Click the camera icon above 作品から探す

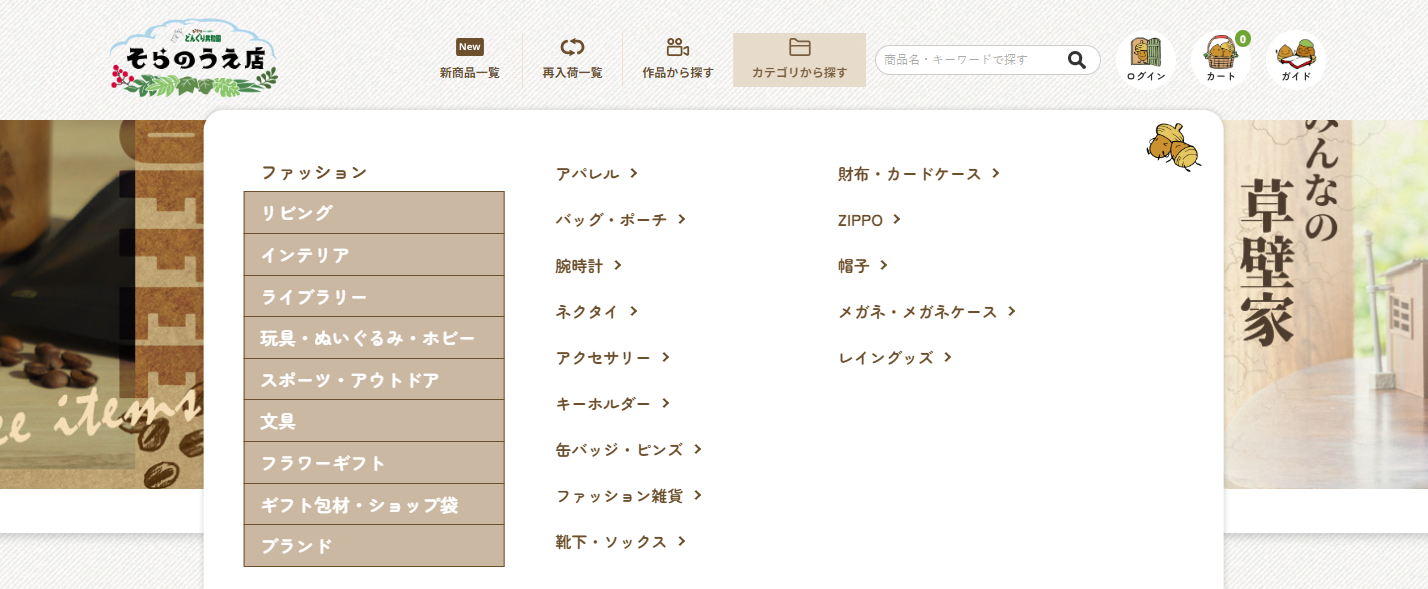coord(678,47)
